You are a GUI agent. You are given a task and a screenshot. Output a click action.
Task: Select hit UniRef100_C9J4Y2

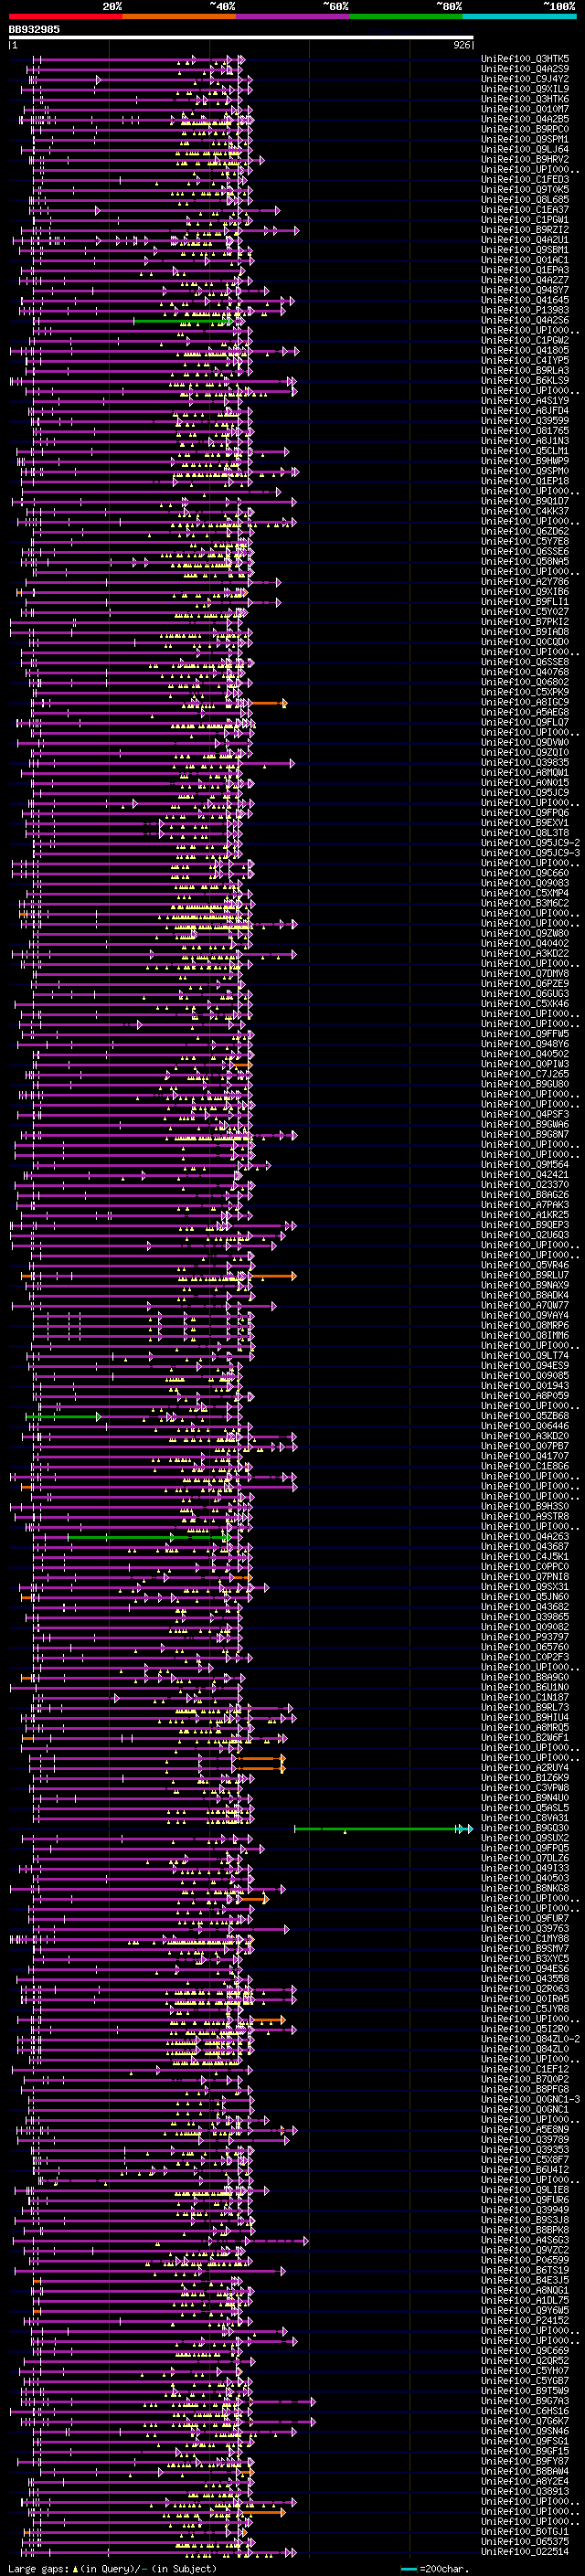525,79
